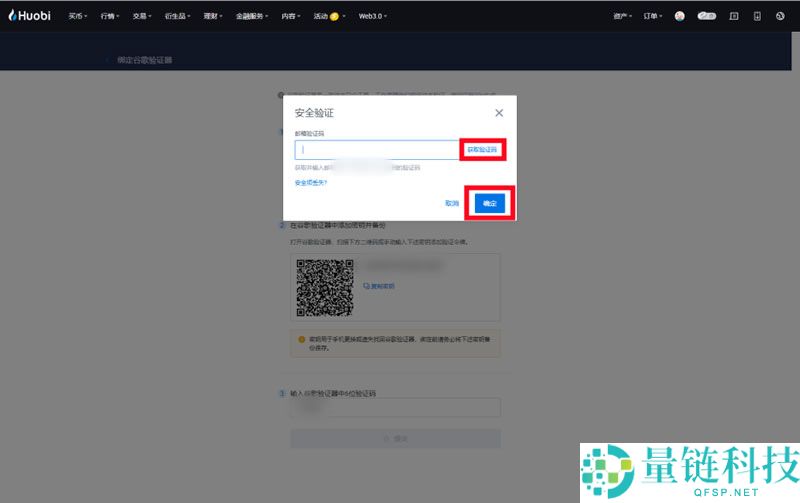The image size is (800, 503).
Task: Open the 订单 menu in the header
Action: [x=653, y=16]
